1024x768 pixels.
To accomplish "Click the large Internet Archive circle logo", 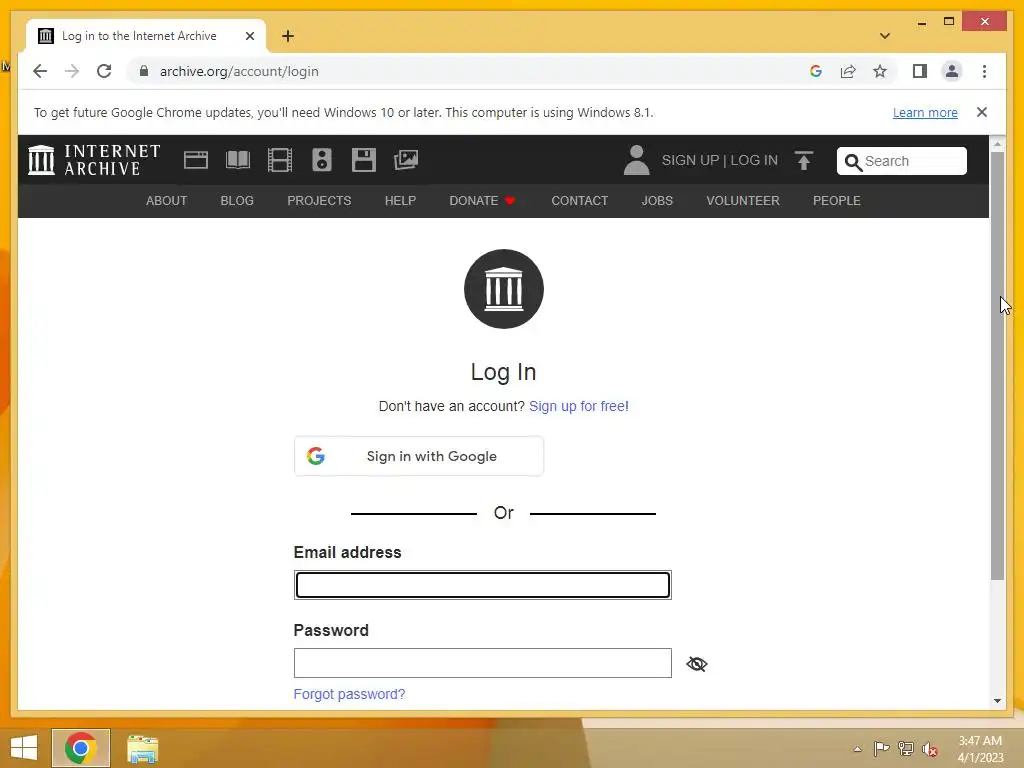I will point(504,289).
